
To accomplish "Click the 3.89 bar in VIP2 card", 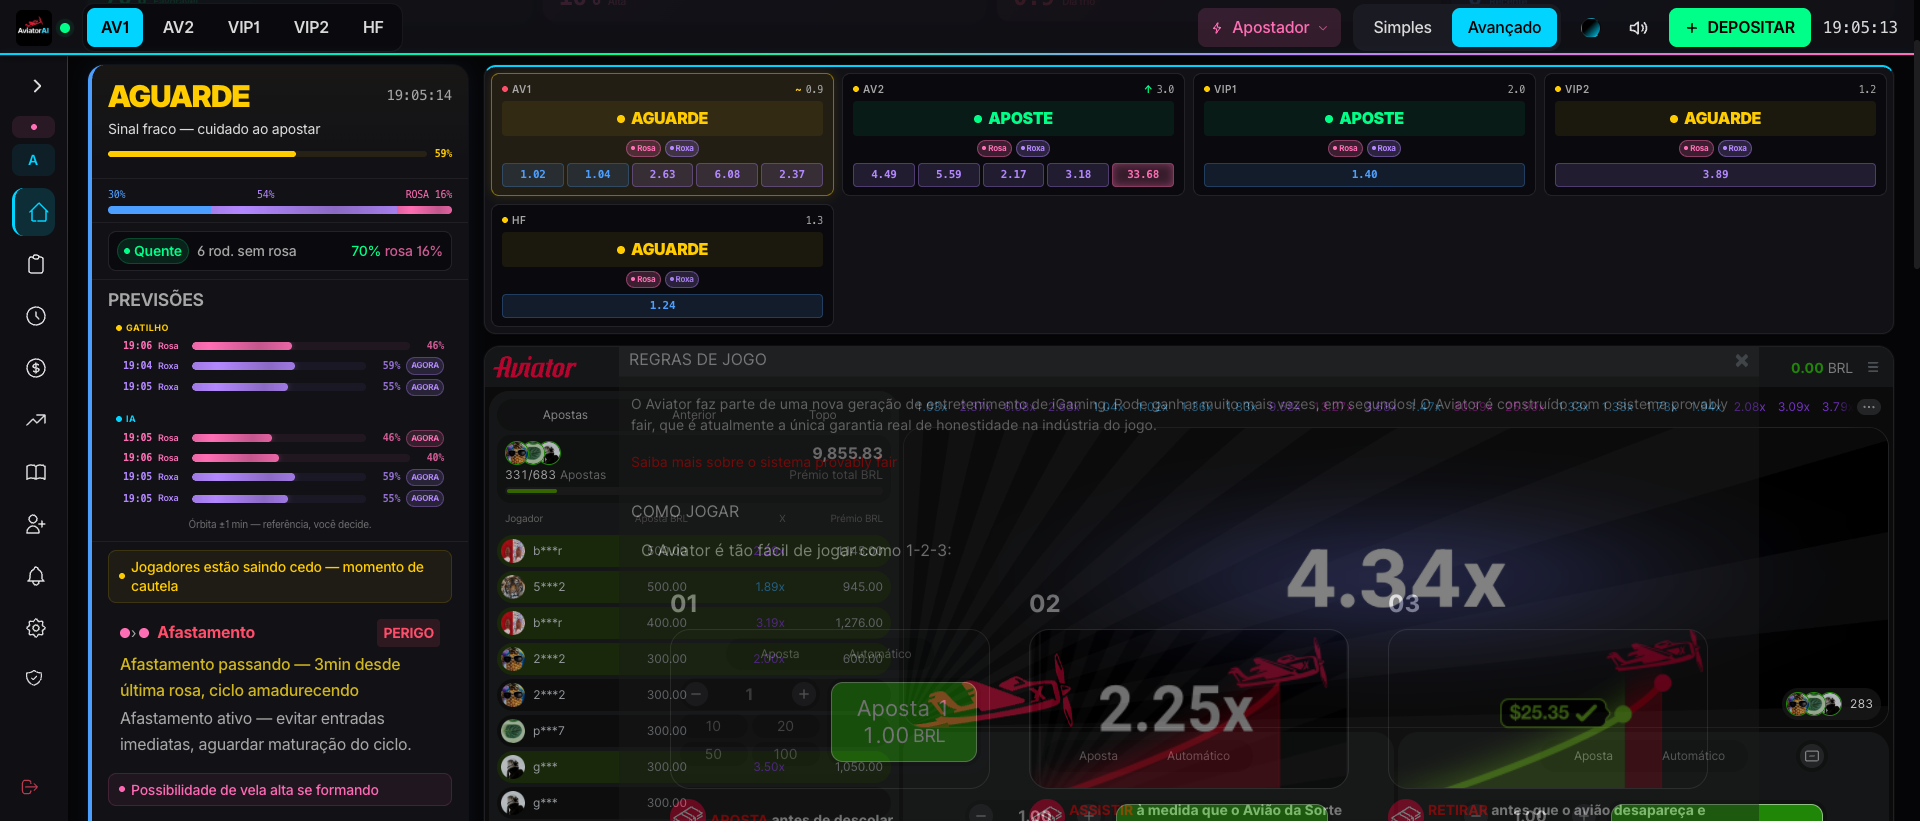I will 1715,175.
